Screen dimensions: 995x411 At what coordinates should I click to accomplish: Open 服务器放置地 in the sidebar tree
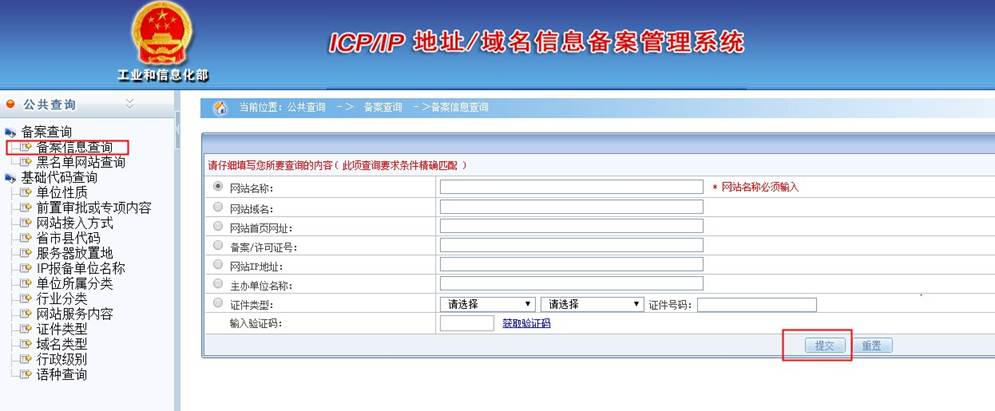tap(74, 253)
